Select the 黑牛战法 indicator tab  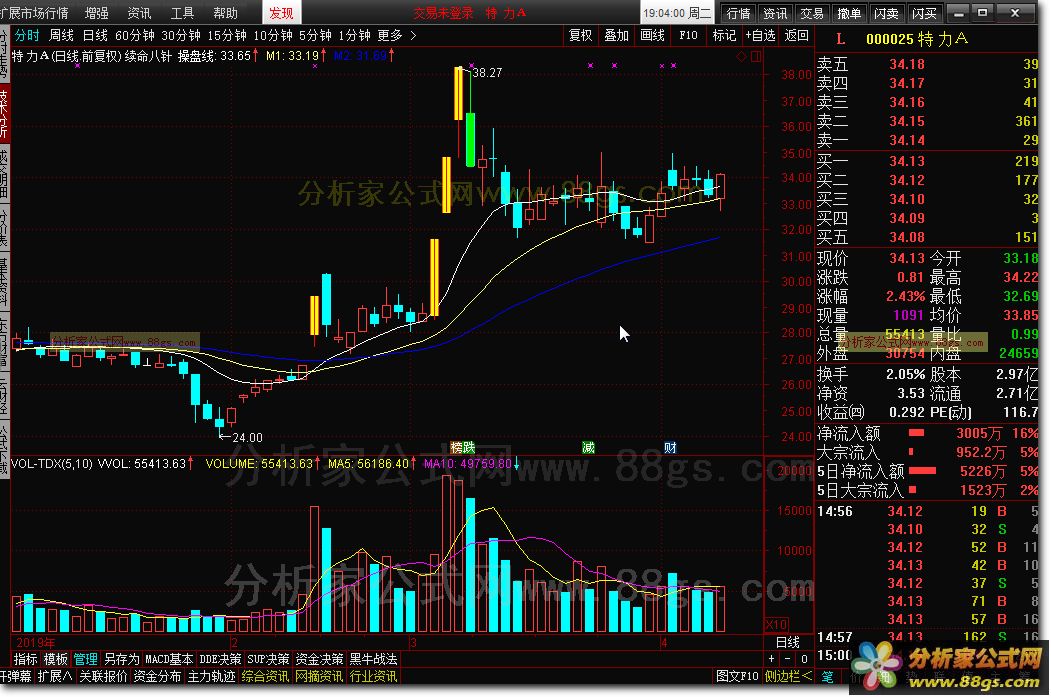click(373, 659)
